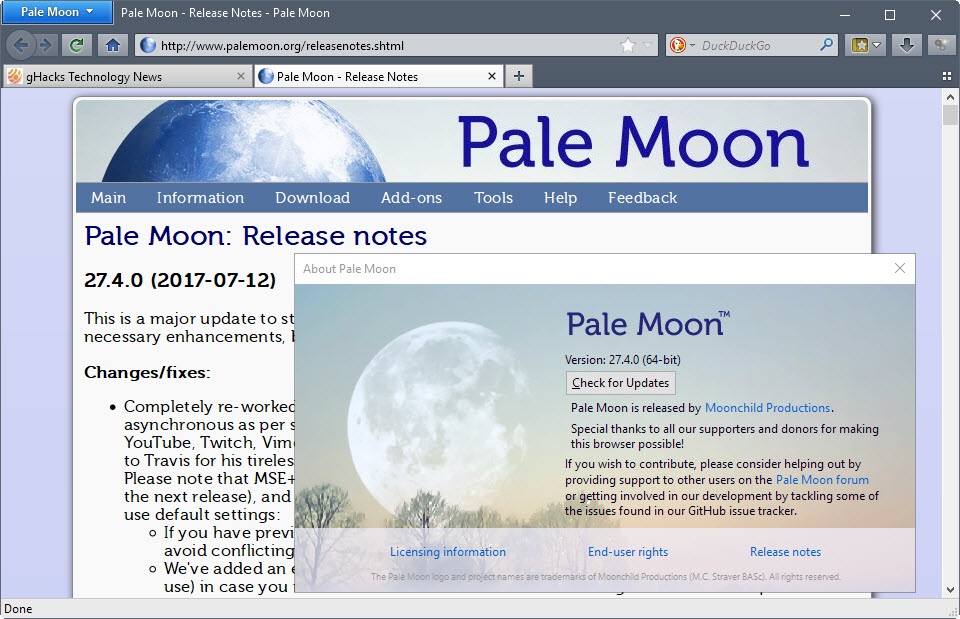Close the gHacks Technology News tab
This screenshot has height=619, width=960.
coord(241,76)
